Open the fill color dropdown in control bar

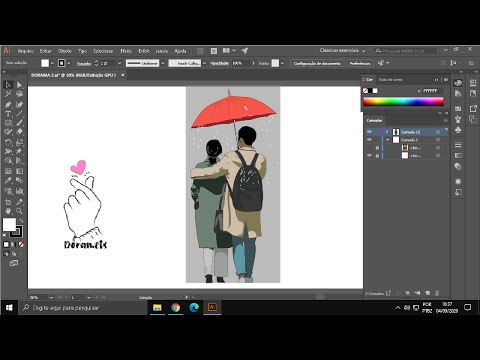[x=52, y=63]
